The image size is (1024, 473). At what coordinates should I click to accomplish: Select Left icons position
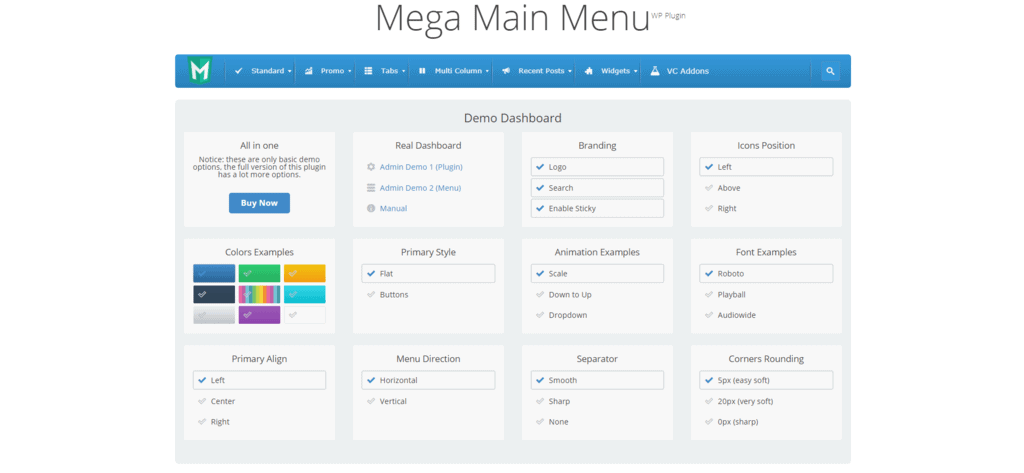coord(766,167)
